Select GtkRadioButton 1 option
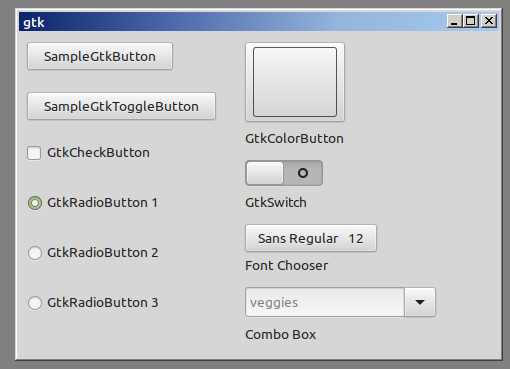The width and height of the screenshot is (510, 369). click(35, 203)
